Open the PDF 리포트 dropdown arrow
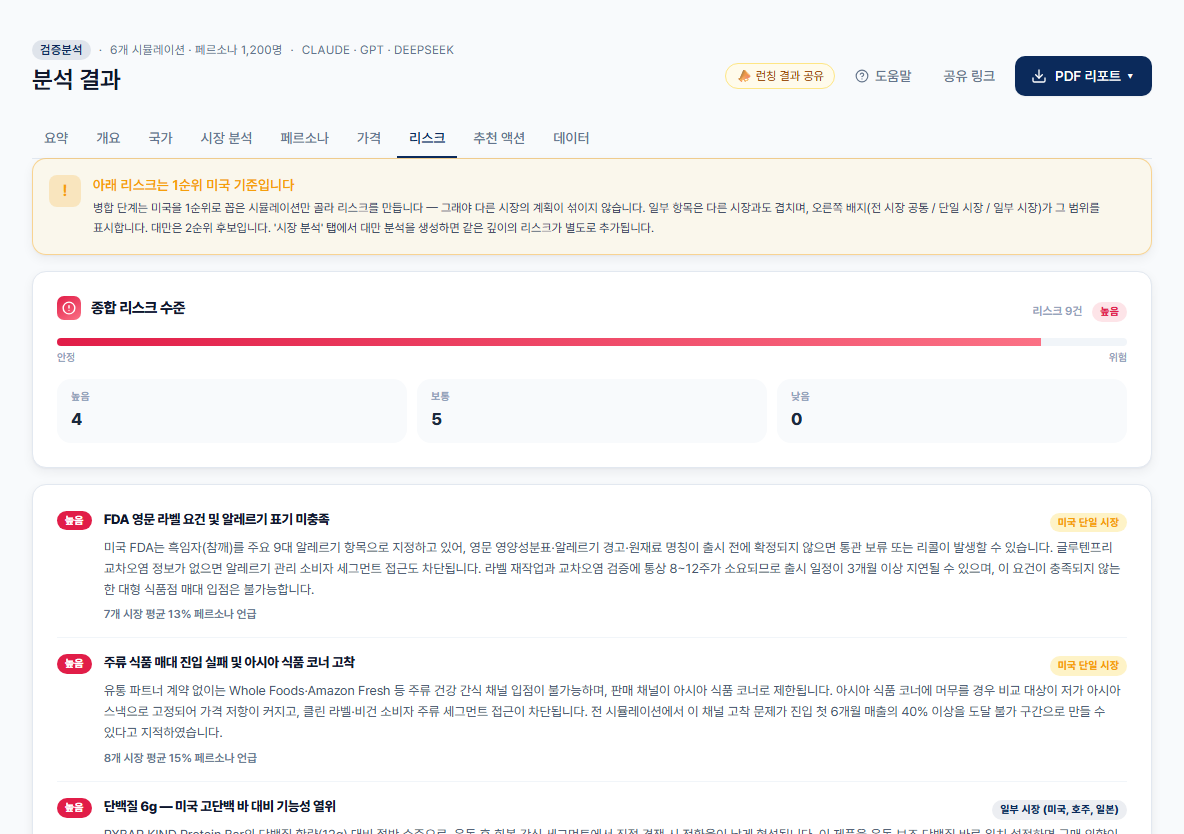This screenshot has width=1184, height=834. 1130,76
